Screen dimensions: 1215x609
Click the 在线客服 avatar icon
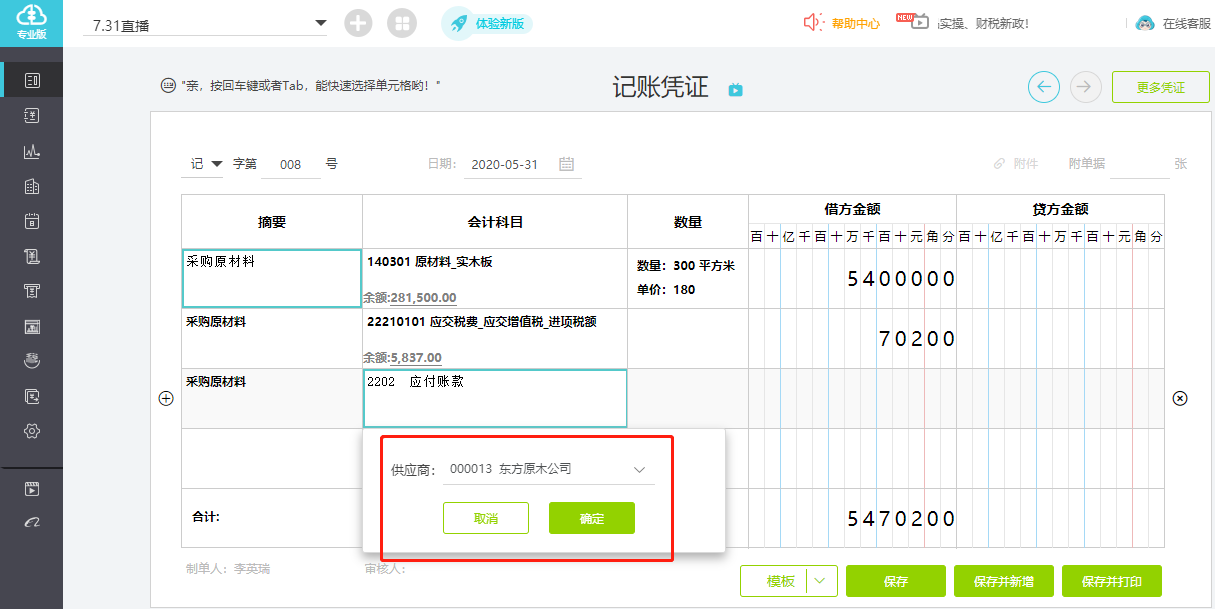pyautogui.click(x=1145, y=22)
